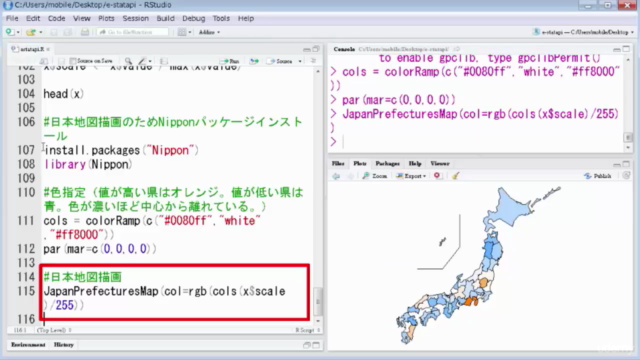
Task: Click the Publish plot button
Action: (x=598, y=176)
